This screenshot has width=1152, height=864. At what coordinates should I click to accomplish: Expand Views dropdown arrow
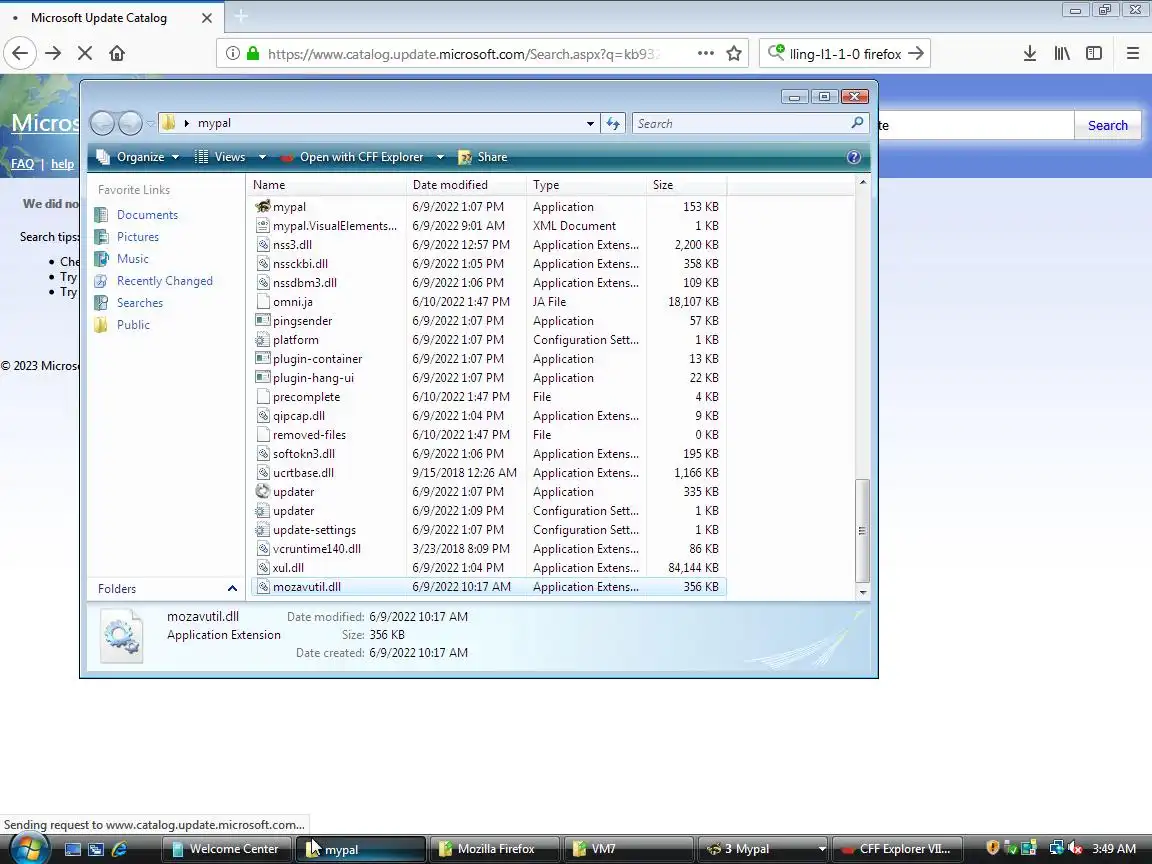point(262,157)
